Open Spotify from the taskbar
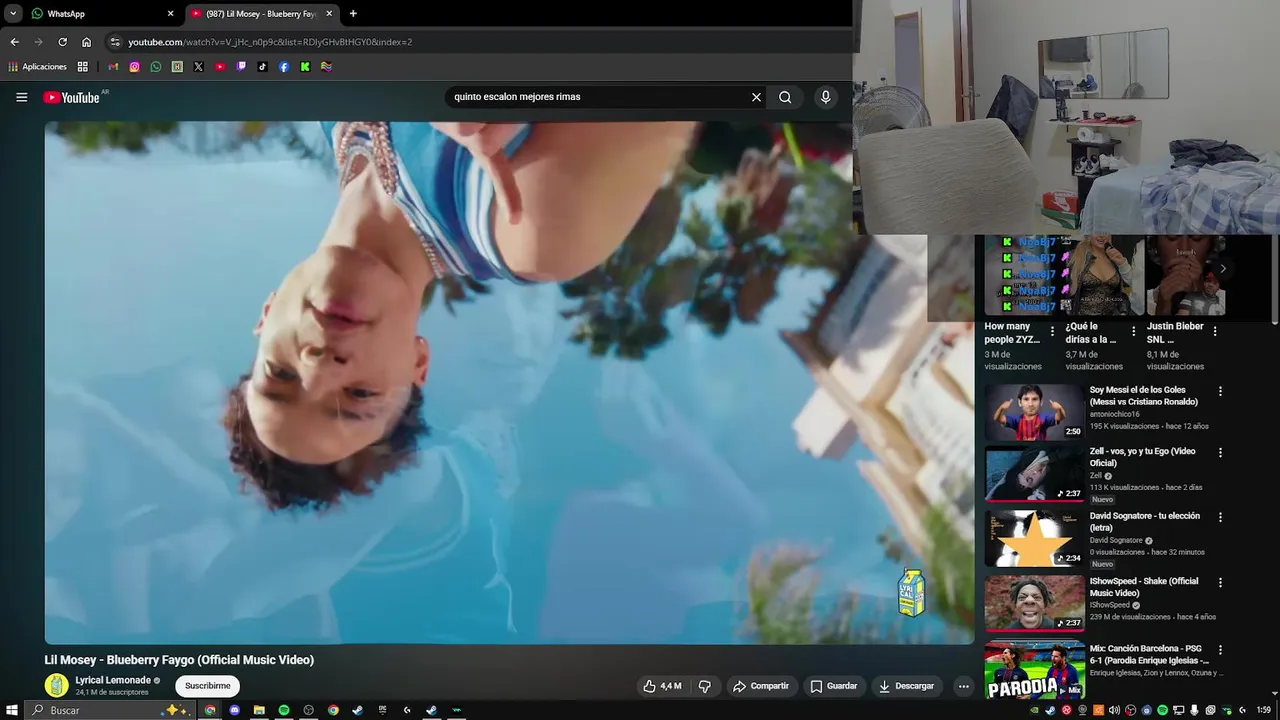 click(284, 710)
